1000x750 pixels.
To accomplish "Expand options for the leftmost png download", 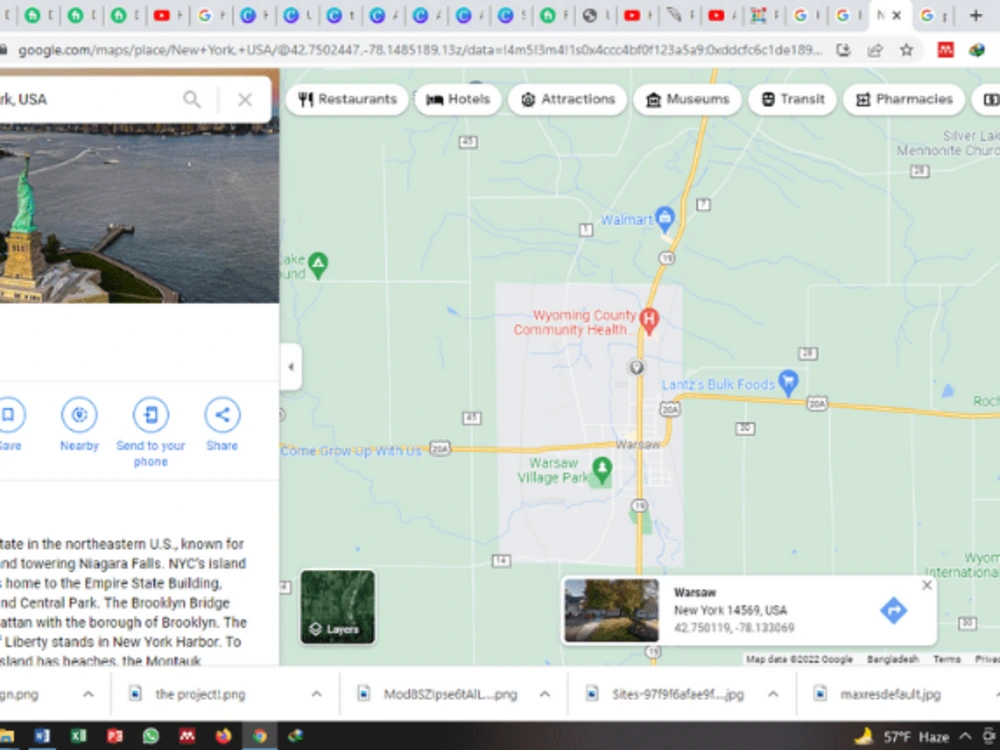I will [x=89, y=694].
